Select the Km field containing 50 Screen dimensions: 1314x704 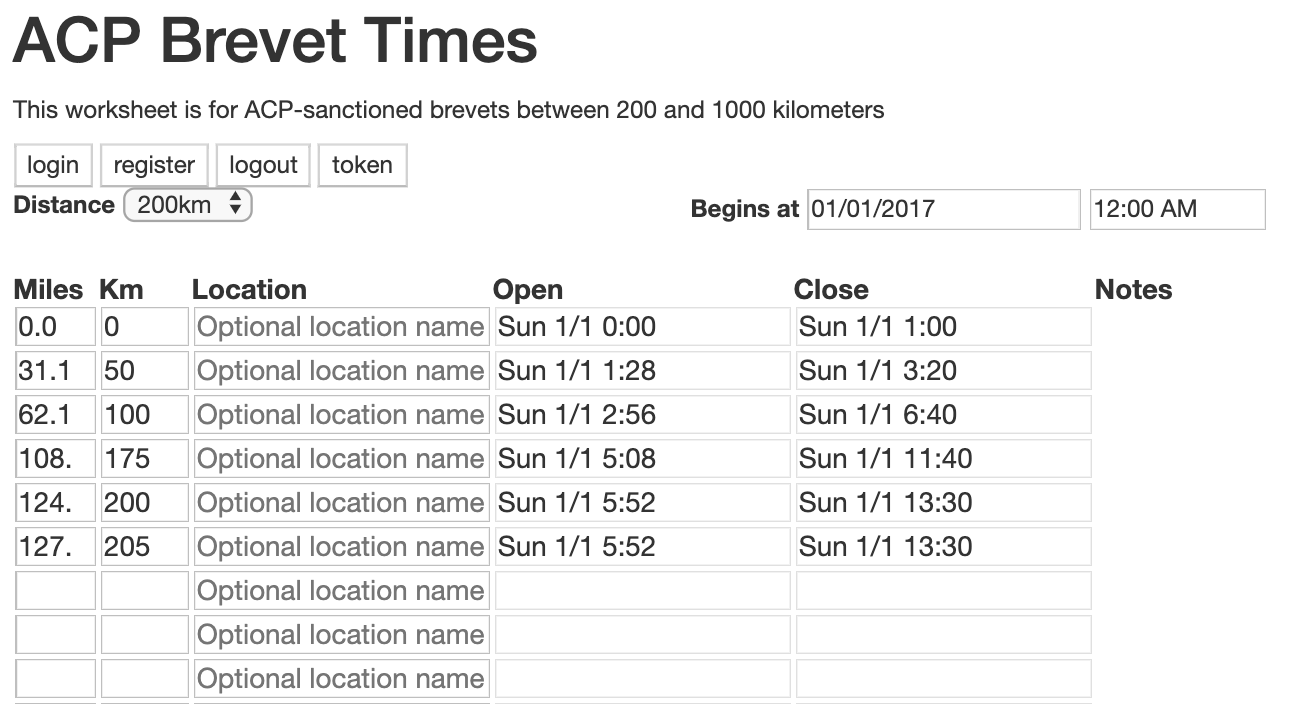click(x=145, y=371)
